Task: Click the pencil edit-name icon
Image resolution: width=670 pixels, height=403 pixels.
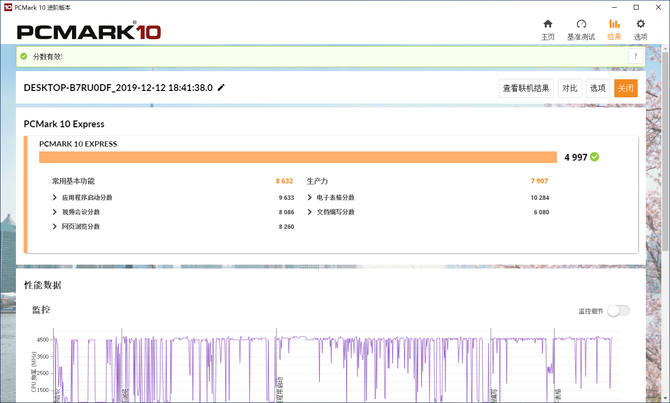Action: click(x=221, y=88)
